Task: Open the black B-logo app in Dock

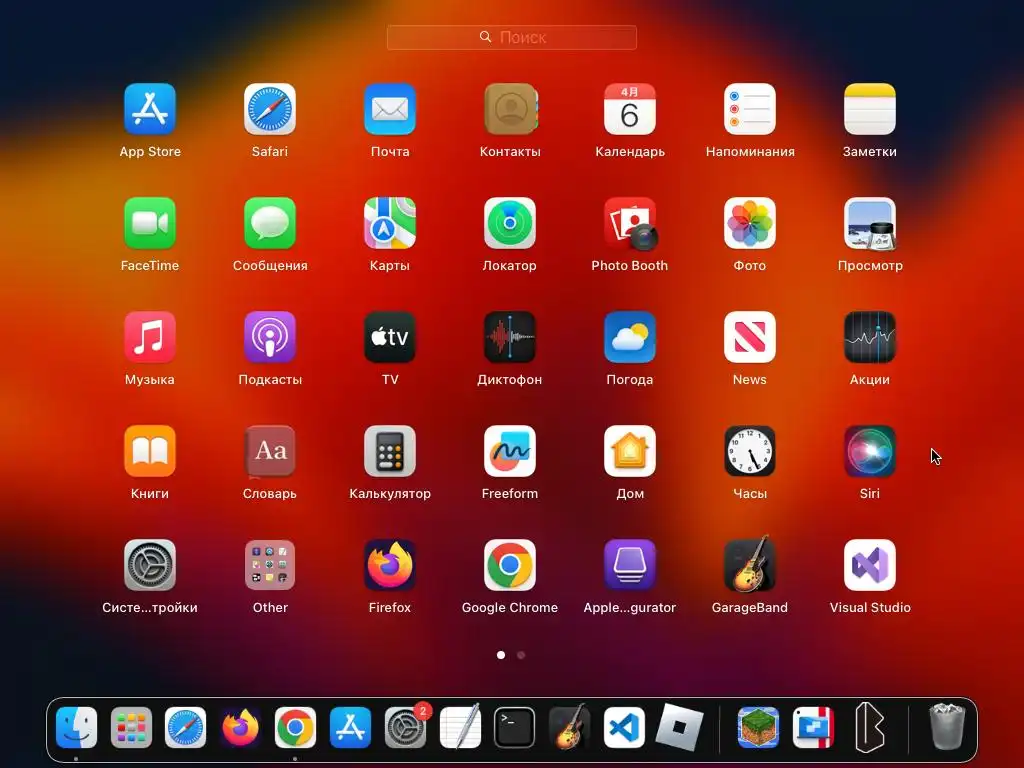Action: point(869,728)
